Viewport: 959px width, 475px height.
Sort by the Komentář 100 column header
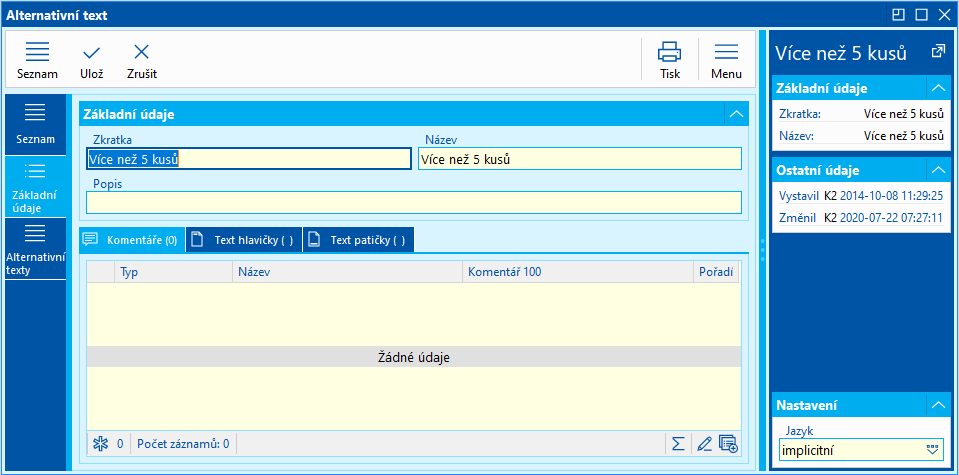(579, 272)
